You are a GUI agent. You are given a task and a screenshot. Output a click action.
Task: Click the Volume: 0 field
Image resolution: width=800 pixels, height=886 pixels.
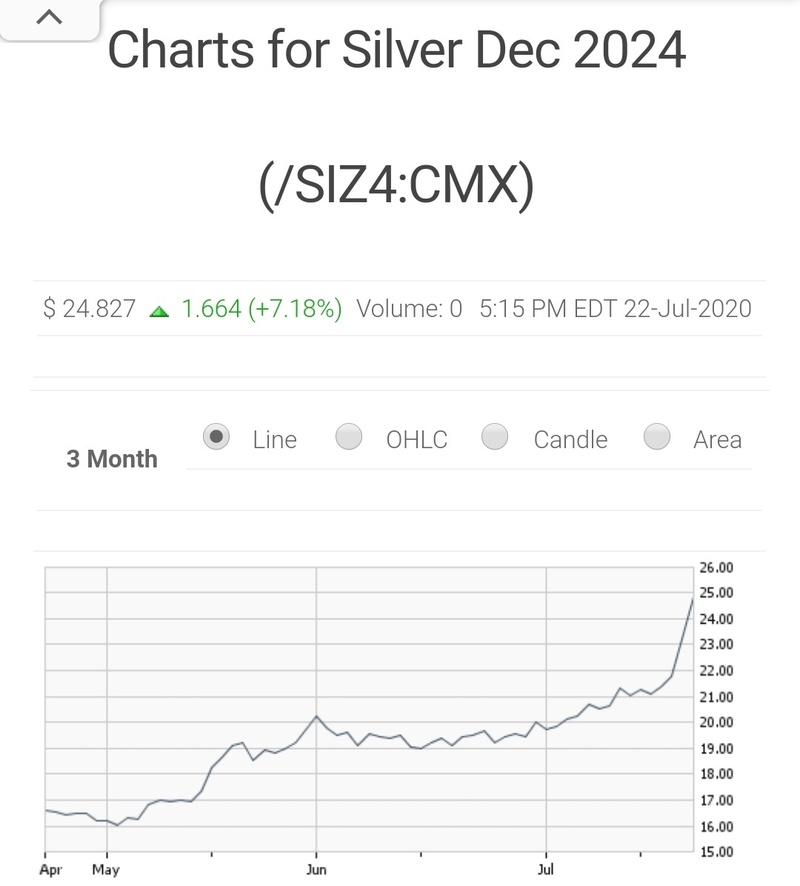[409, 309]
